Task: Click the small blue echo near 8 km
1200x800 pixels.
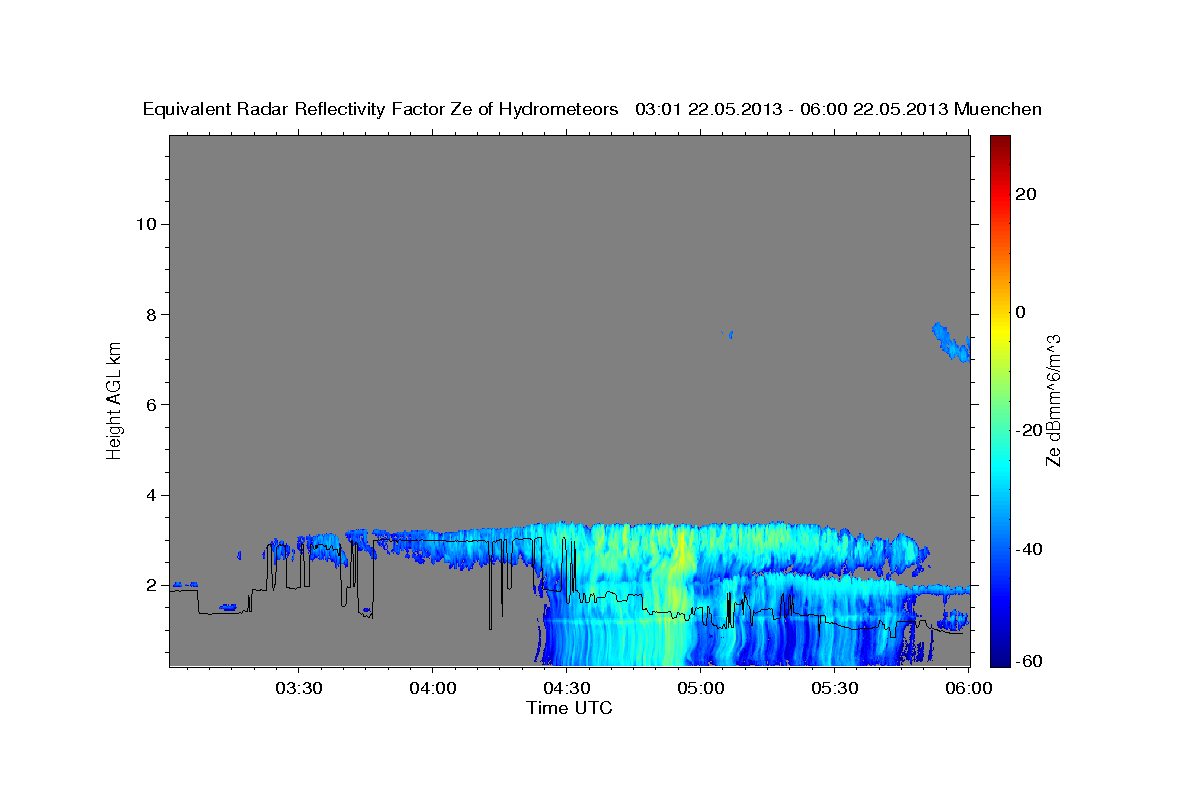Action: click(730, 334)
